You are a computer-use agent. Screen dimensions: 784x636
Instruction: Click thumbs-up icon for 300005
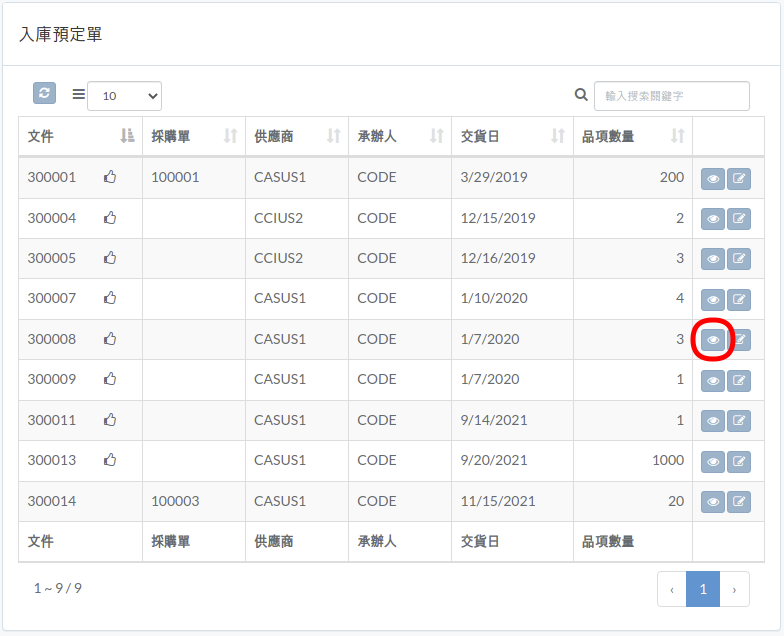(x=110, y=258)
